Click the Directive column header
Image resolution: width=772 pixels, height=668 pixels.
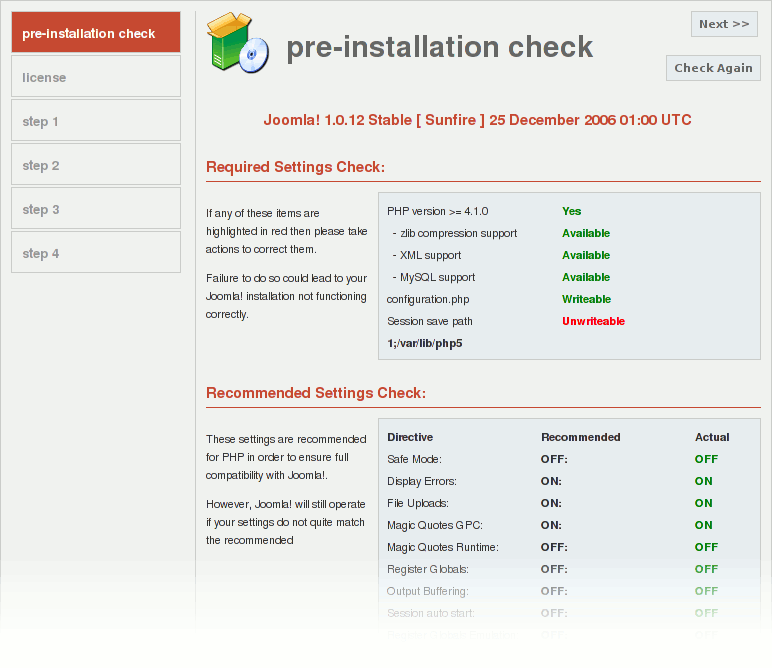pyautogui.click(x=410, y=437)
